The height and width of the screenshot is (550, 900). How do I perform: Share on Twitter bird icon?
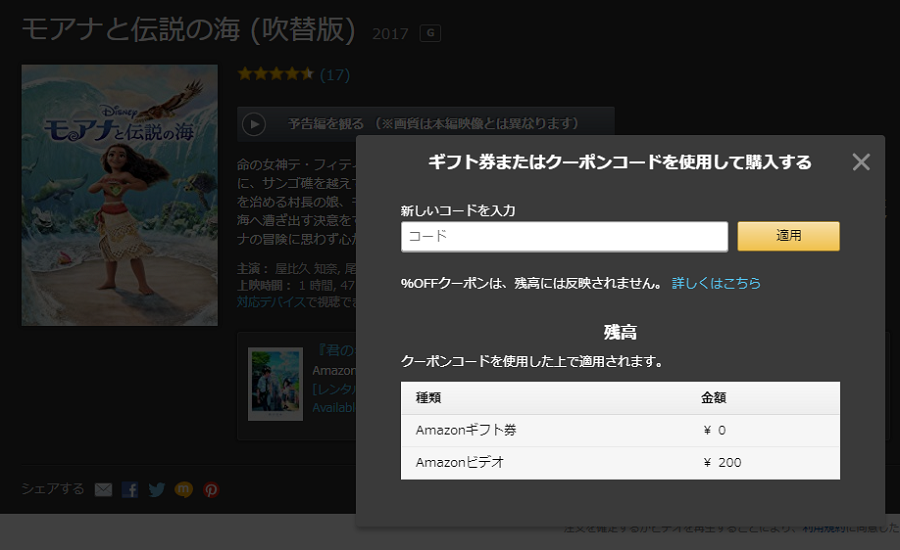[x=157, y=490]
